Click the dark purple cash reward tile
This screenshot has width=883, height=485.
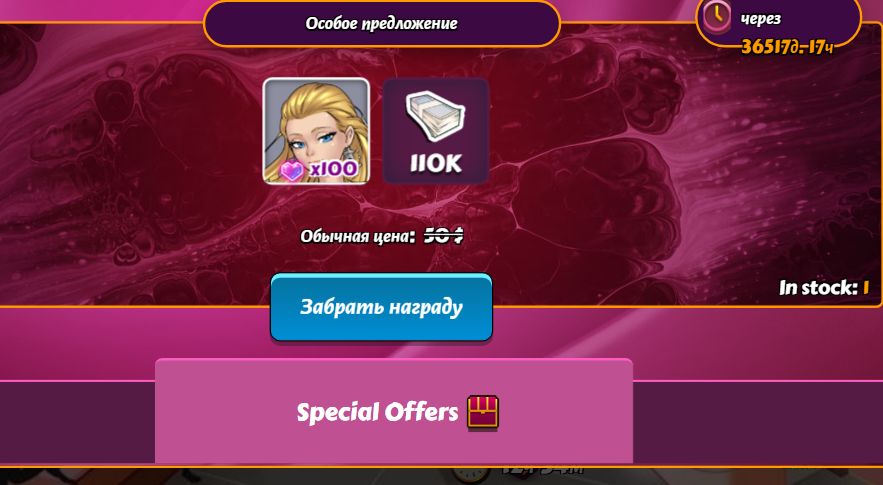(436, 131)
